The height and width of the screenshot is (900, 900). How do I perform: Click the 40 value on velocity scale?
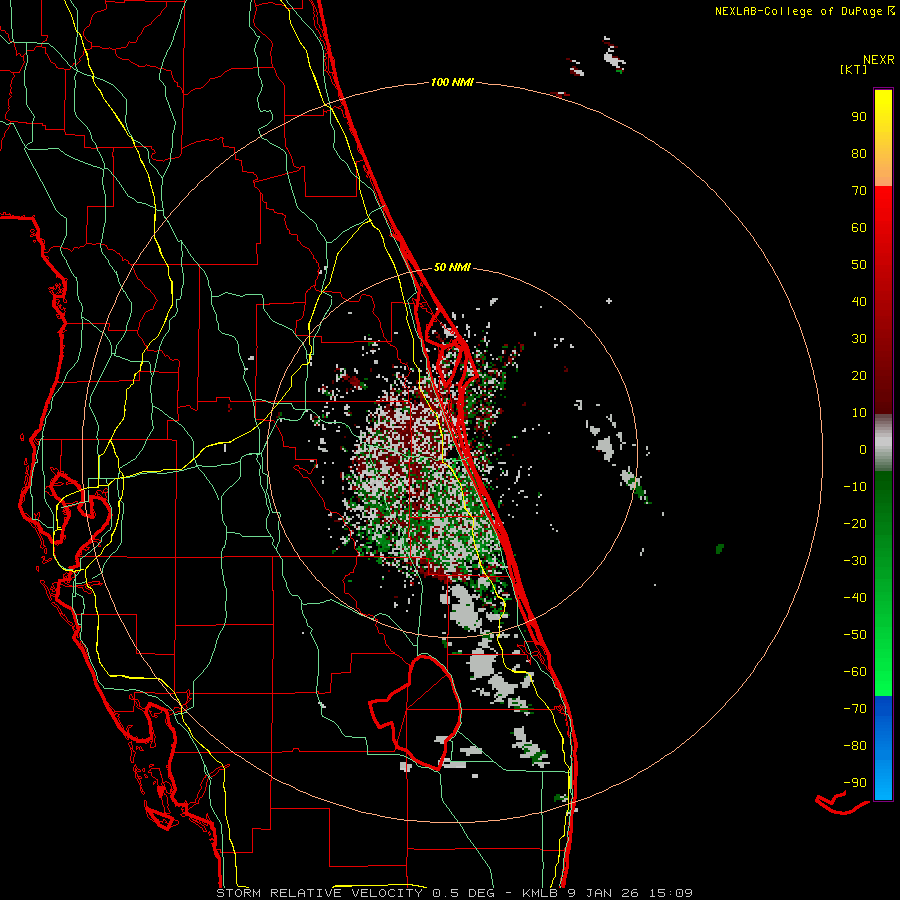[859, 302]
